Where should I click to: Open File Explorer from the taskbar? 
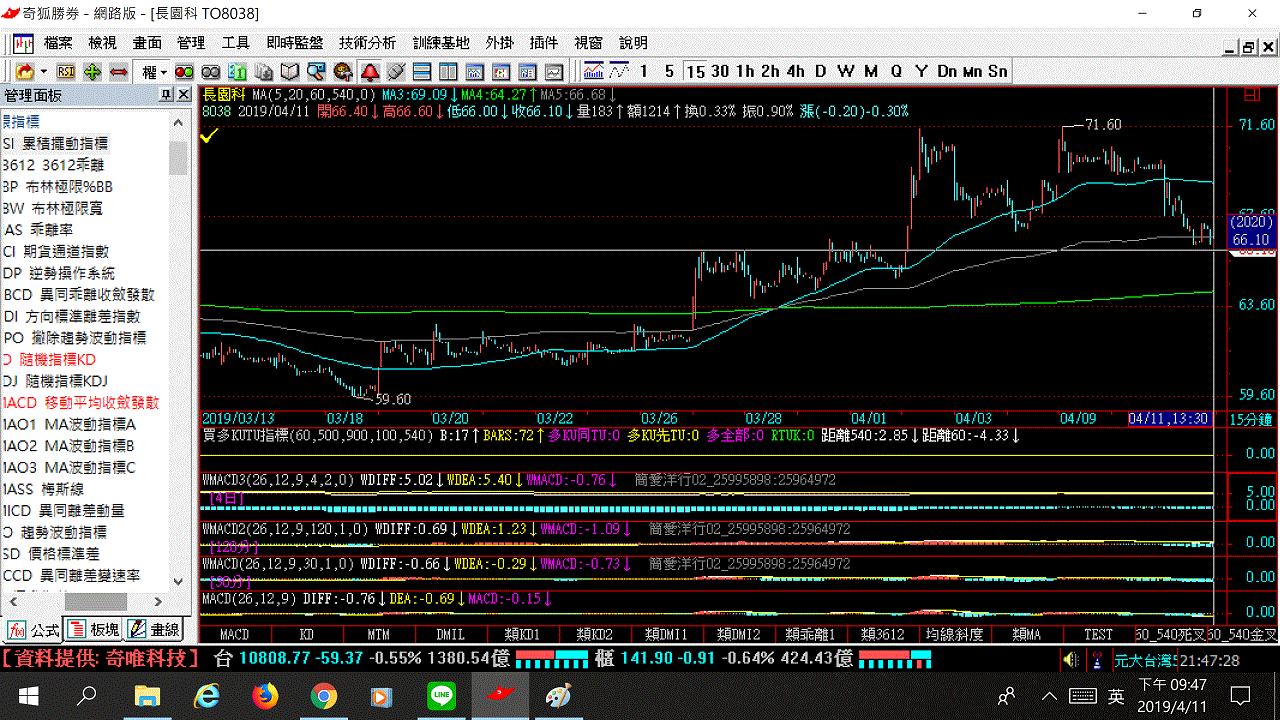tap(147, 696)
